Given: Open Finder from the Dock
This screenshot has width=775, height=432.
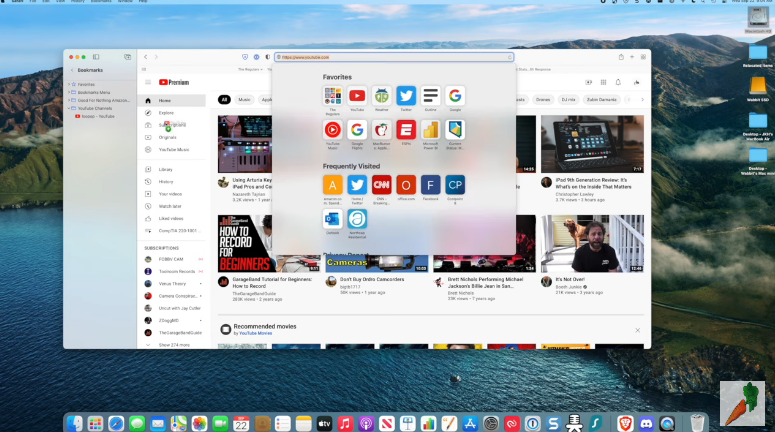Looking at the screenshot, I should (x=75, y=423).
